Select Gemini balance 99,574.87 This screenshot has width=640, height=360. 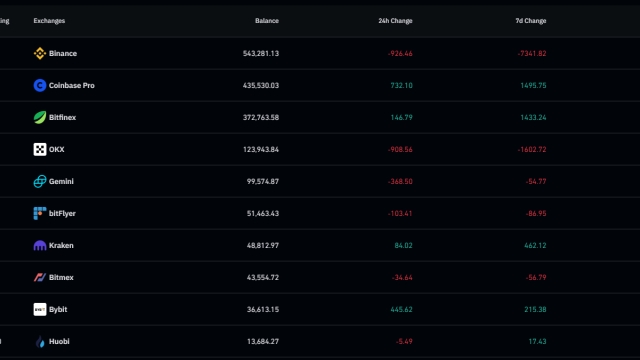point(263,181)
